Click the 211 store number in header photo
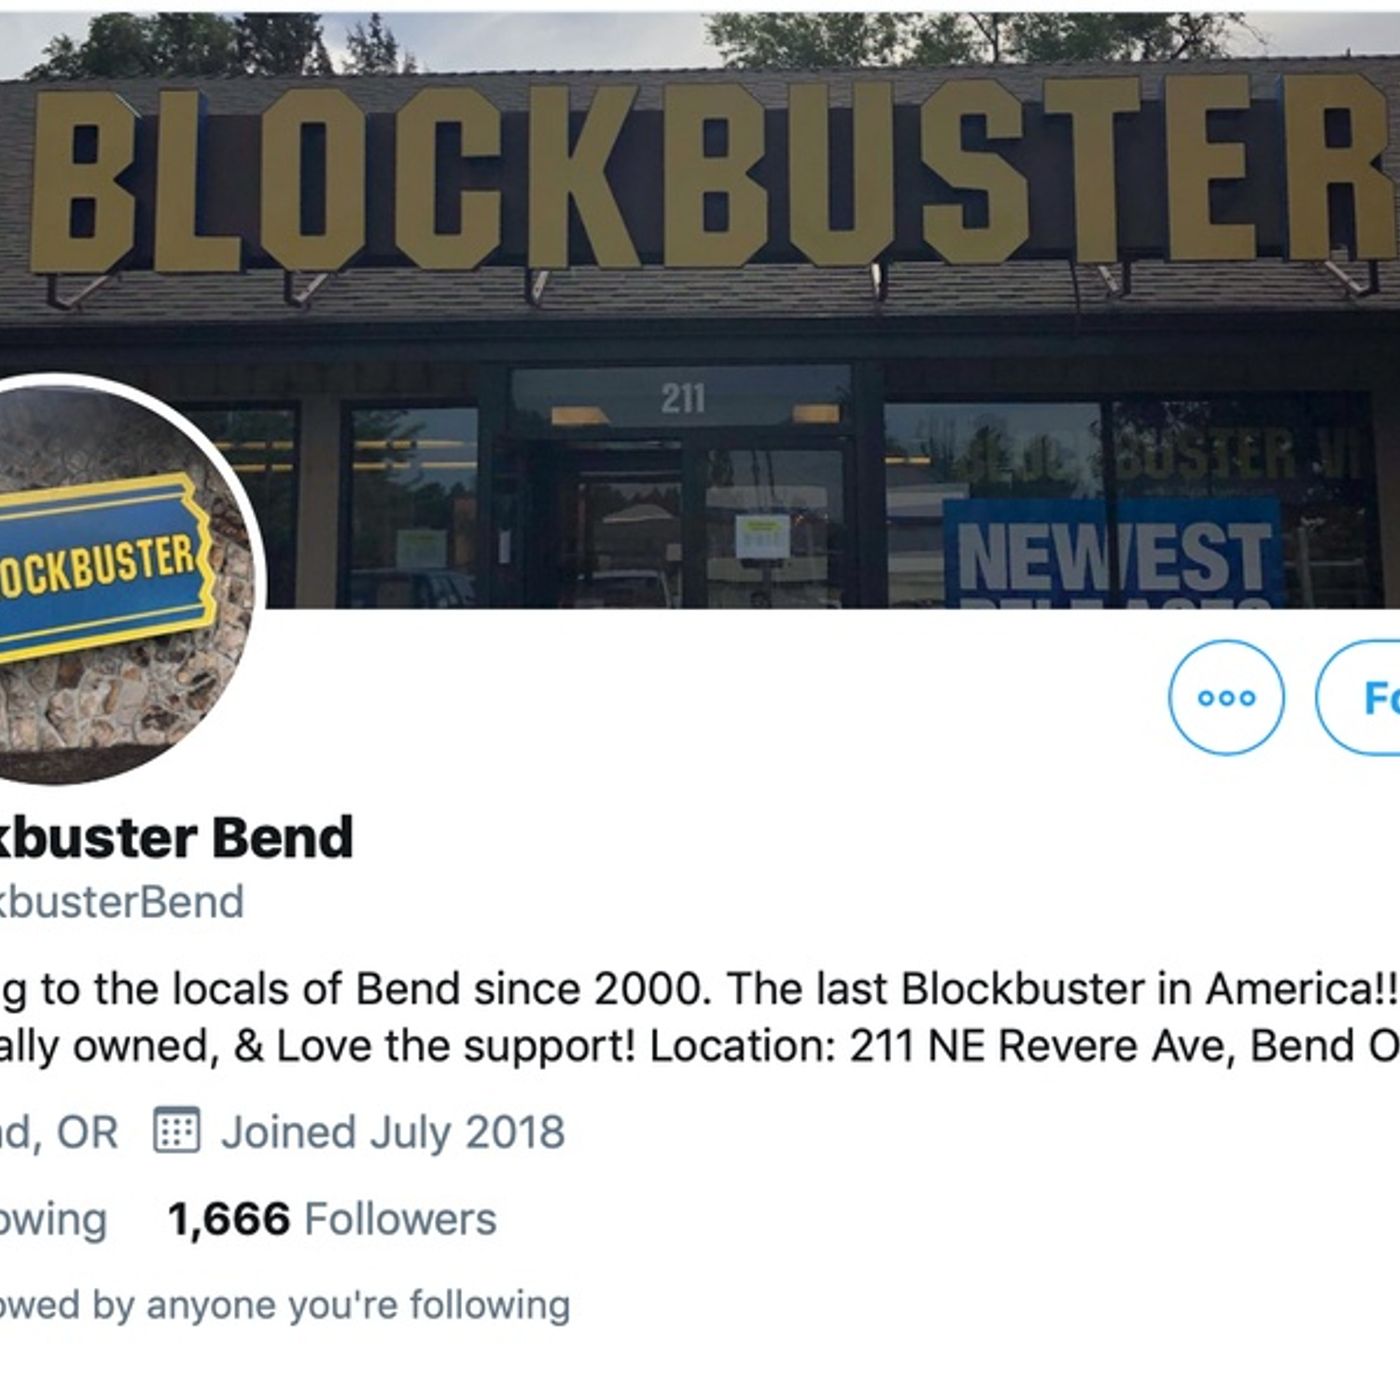The image size is (1400, 1400). click(683, 398)
